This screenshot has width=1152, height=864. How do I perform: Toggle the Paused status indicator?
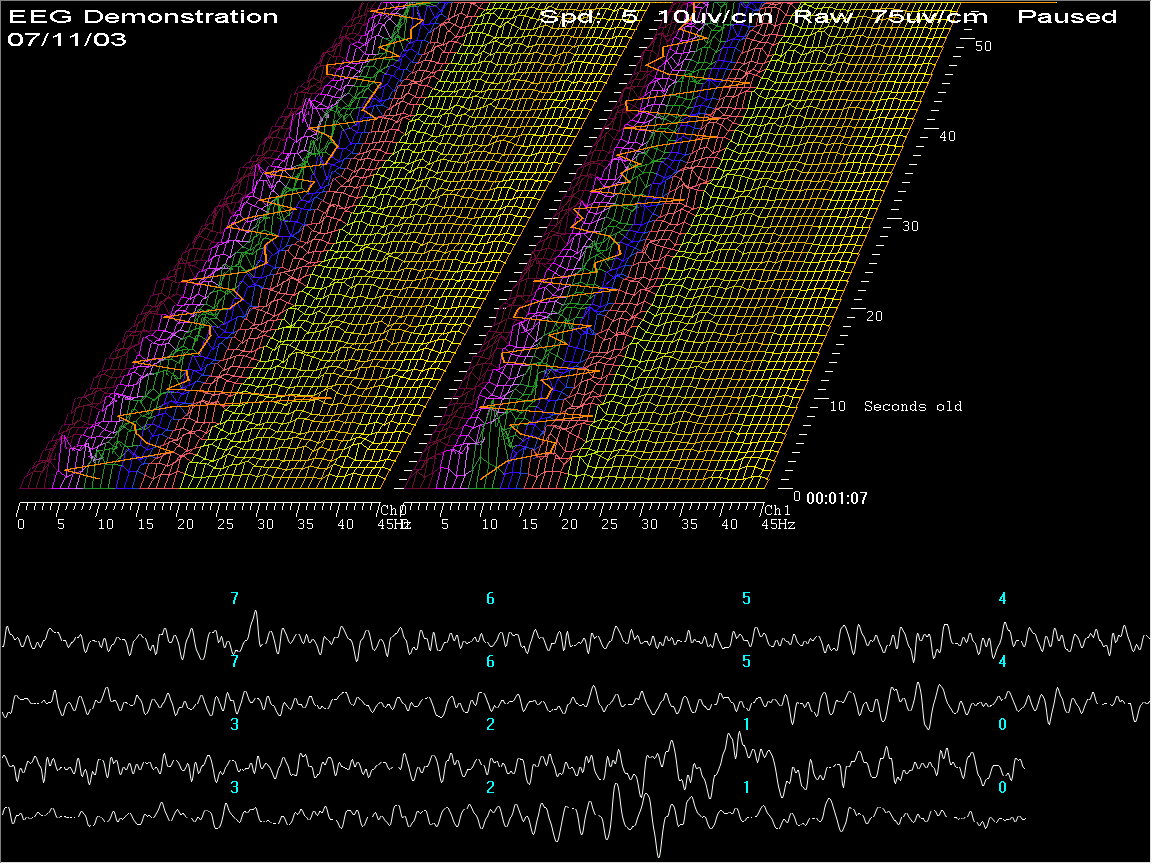coord(1066,17)
